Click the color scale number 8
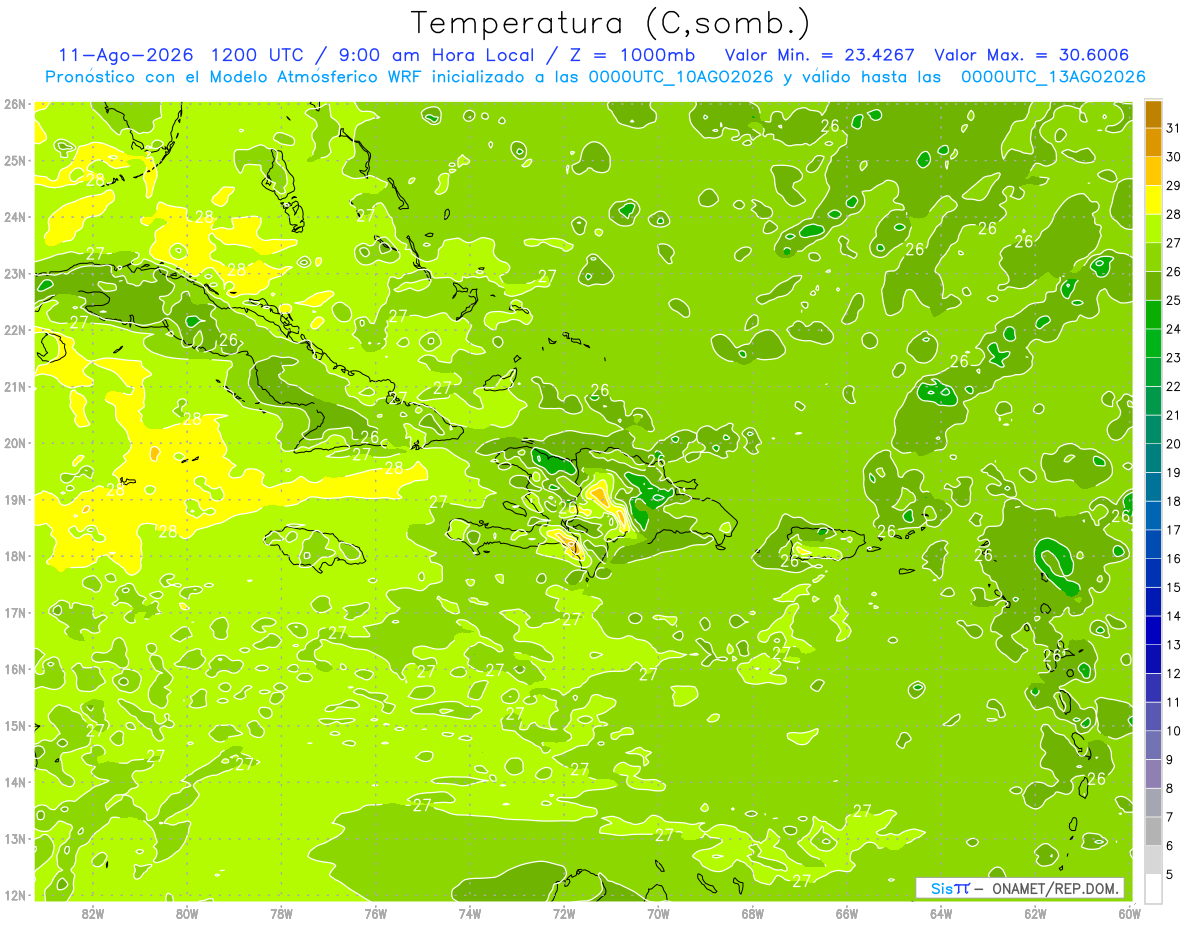This screenshot has width=1200, height=927. coord(1170,788)
